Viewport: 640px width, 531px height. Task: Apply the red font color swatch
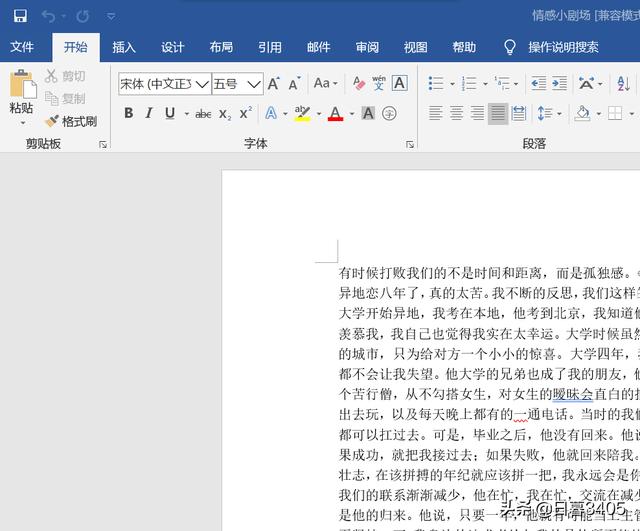pyautogui.click(x=334, y=114)
